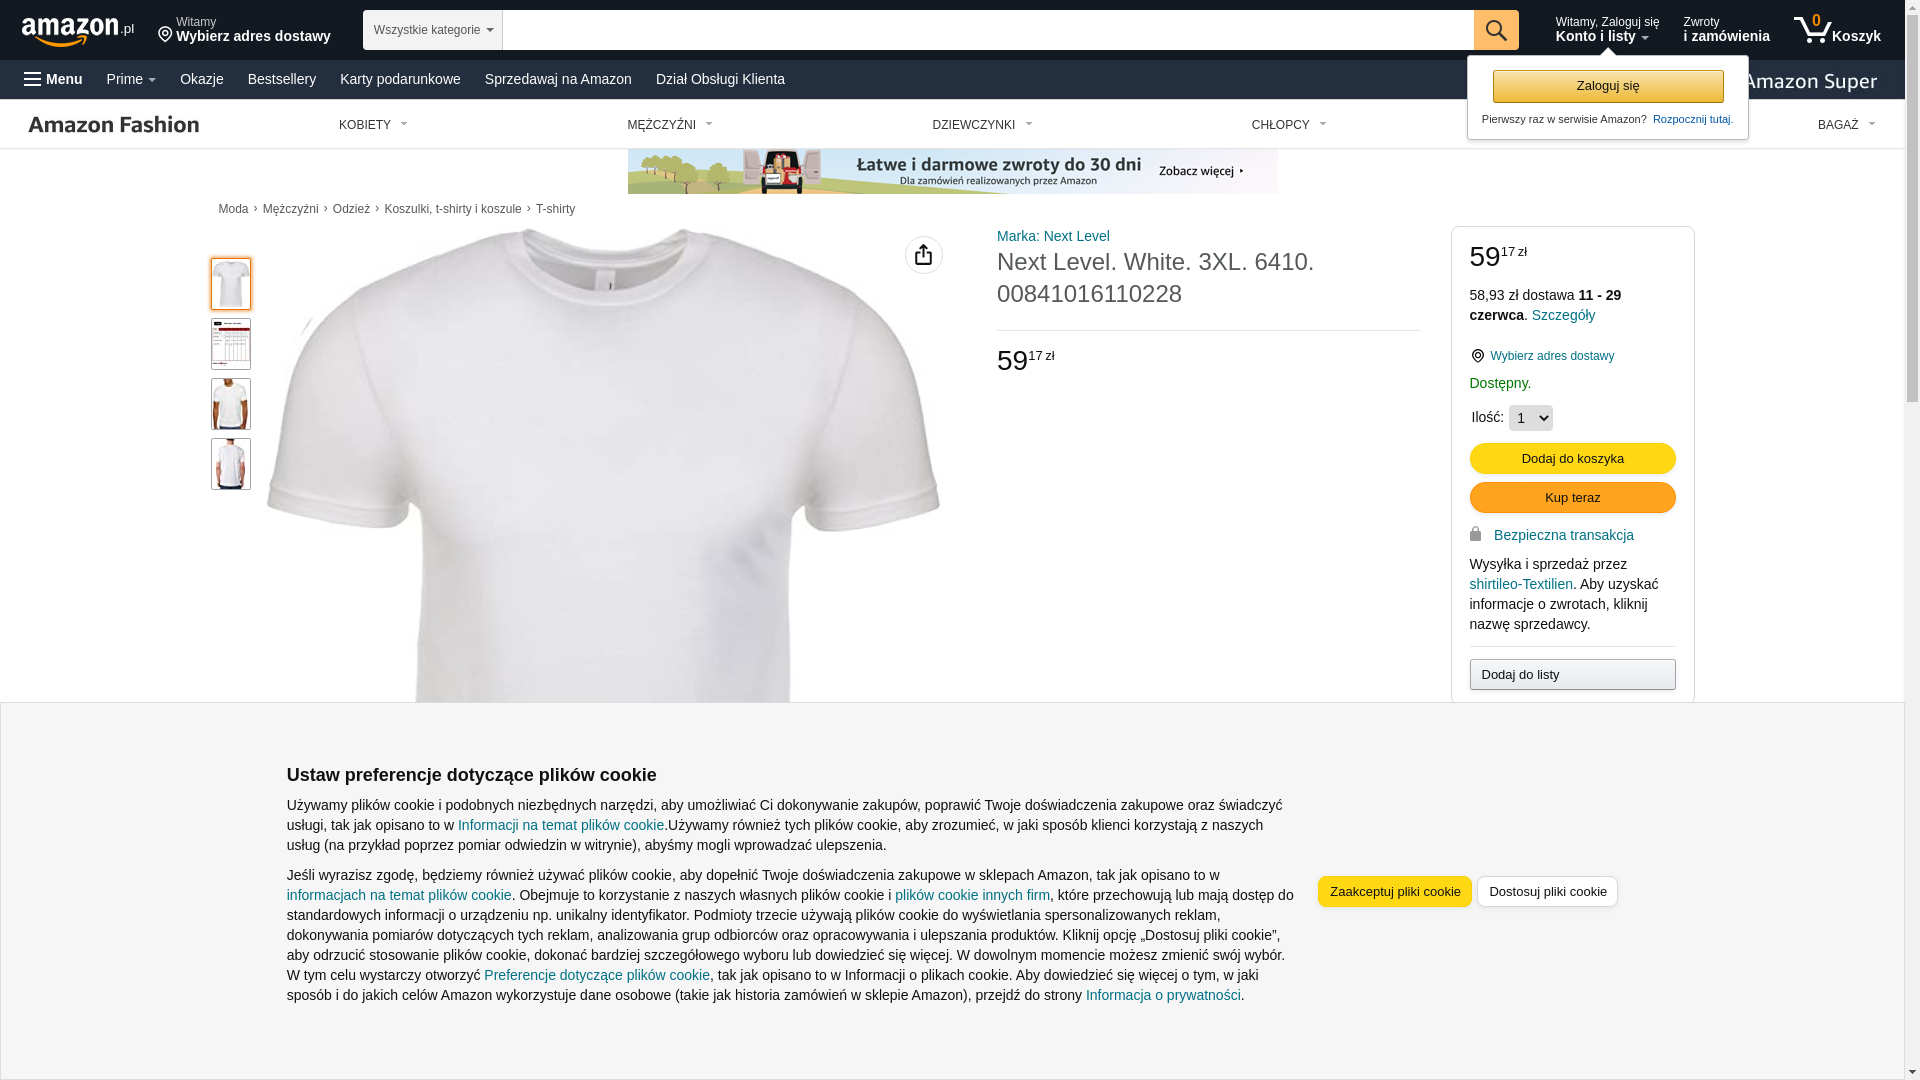Go to Amazon.pl home logo
Screen dimensions: 1920x1080
coord(78,31)
